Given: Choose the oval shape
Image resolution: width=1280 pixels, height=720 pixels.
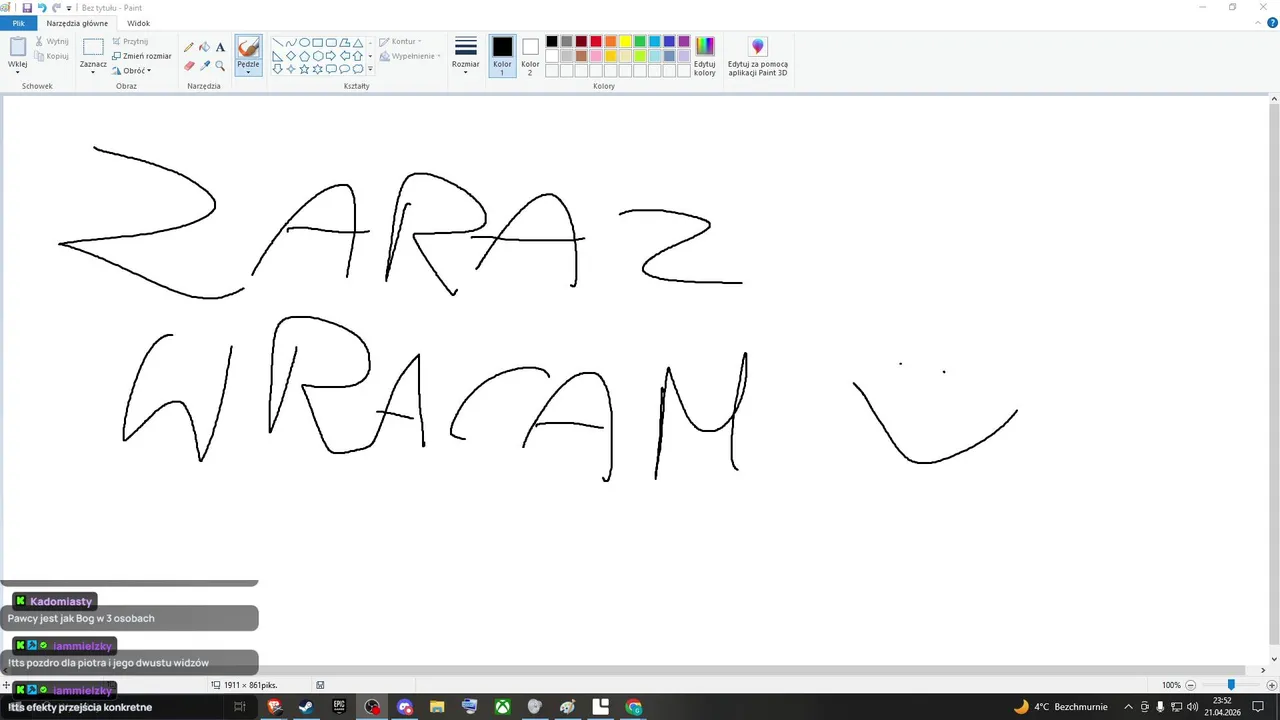Looking at the screenshot, I should tap(304, 43).
